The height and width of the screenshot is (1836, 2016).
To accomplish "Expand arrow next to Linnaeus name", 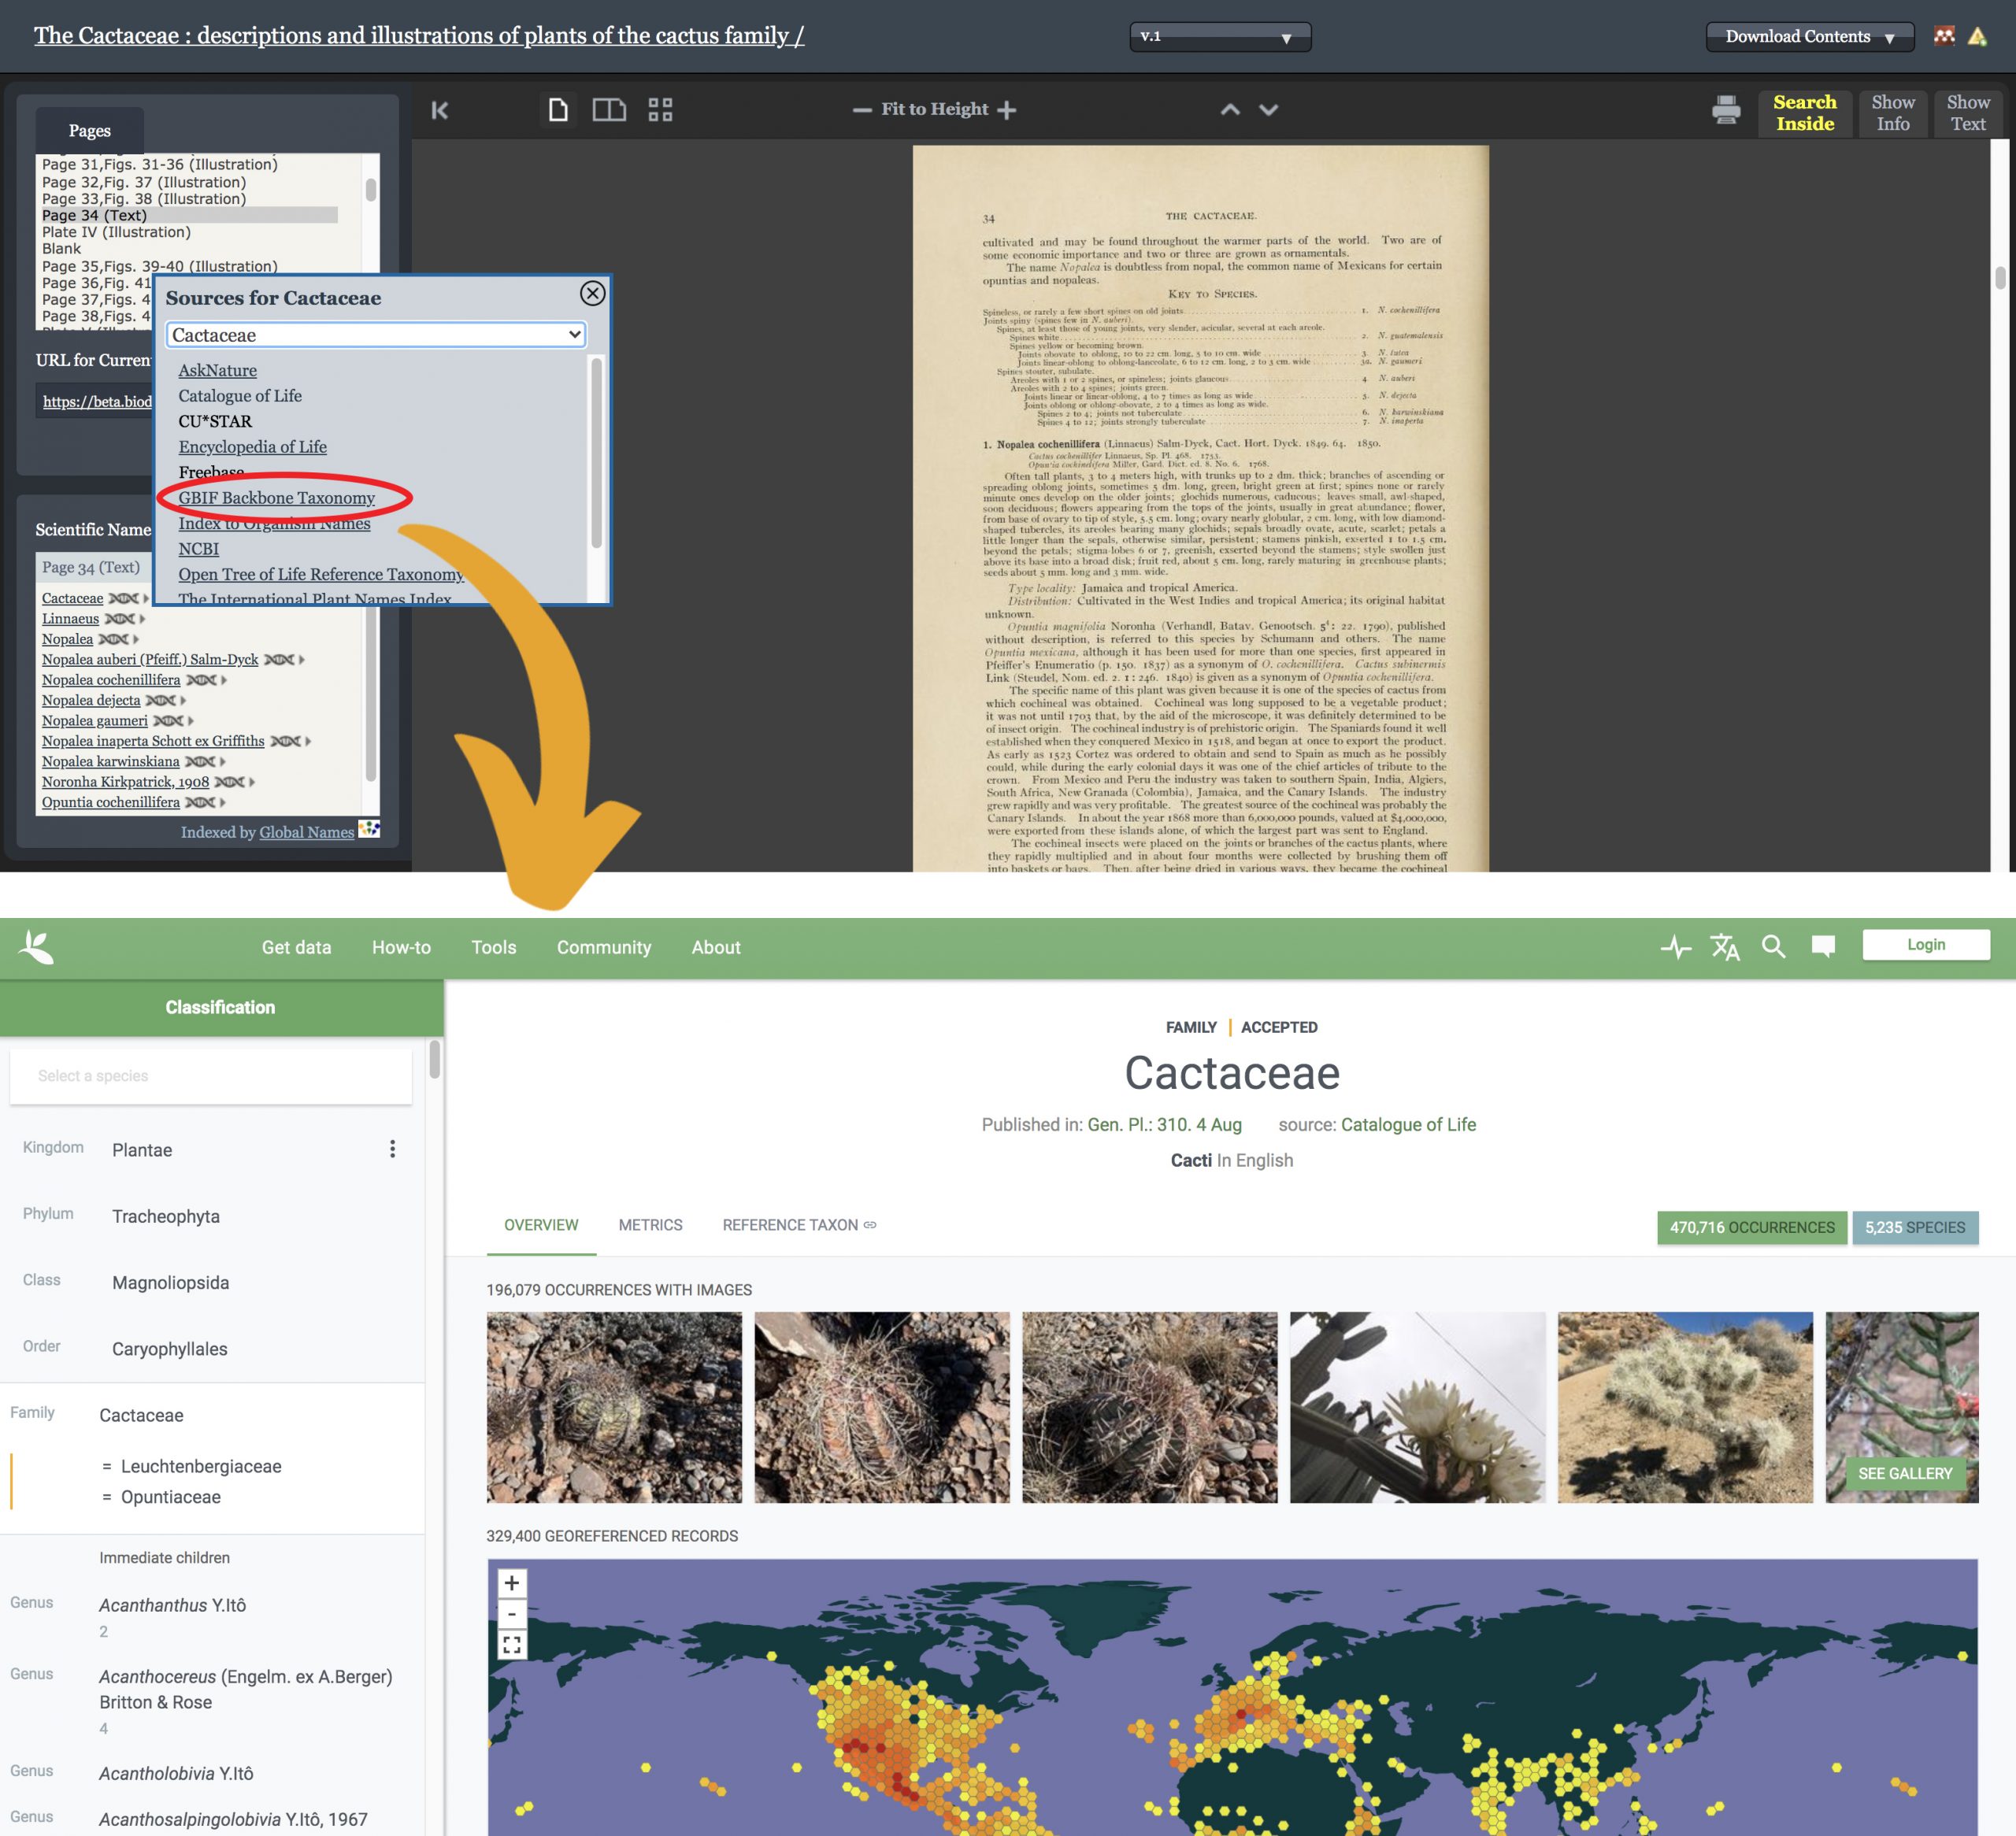I will pyautogui.click(x=142, y=619).
